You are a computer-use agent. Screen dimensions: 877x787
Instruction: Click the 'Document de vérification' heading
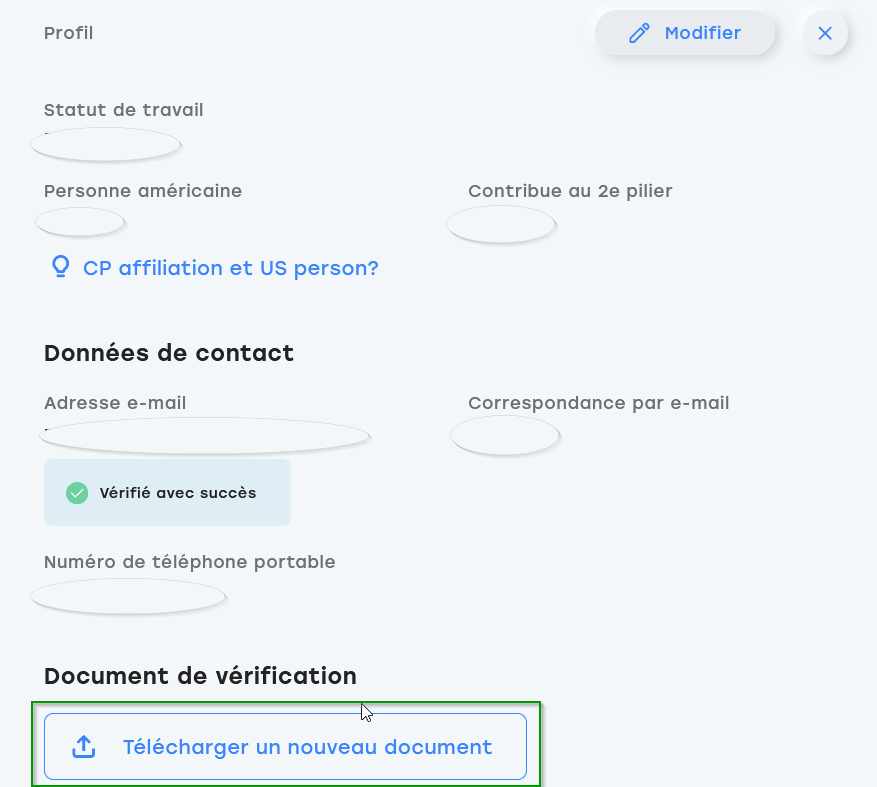pos(200,676)
